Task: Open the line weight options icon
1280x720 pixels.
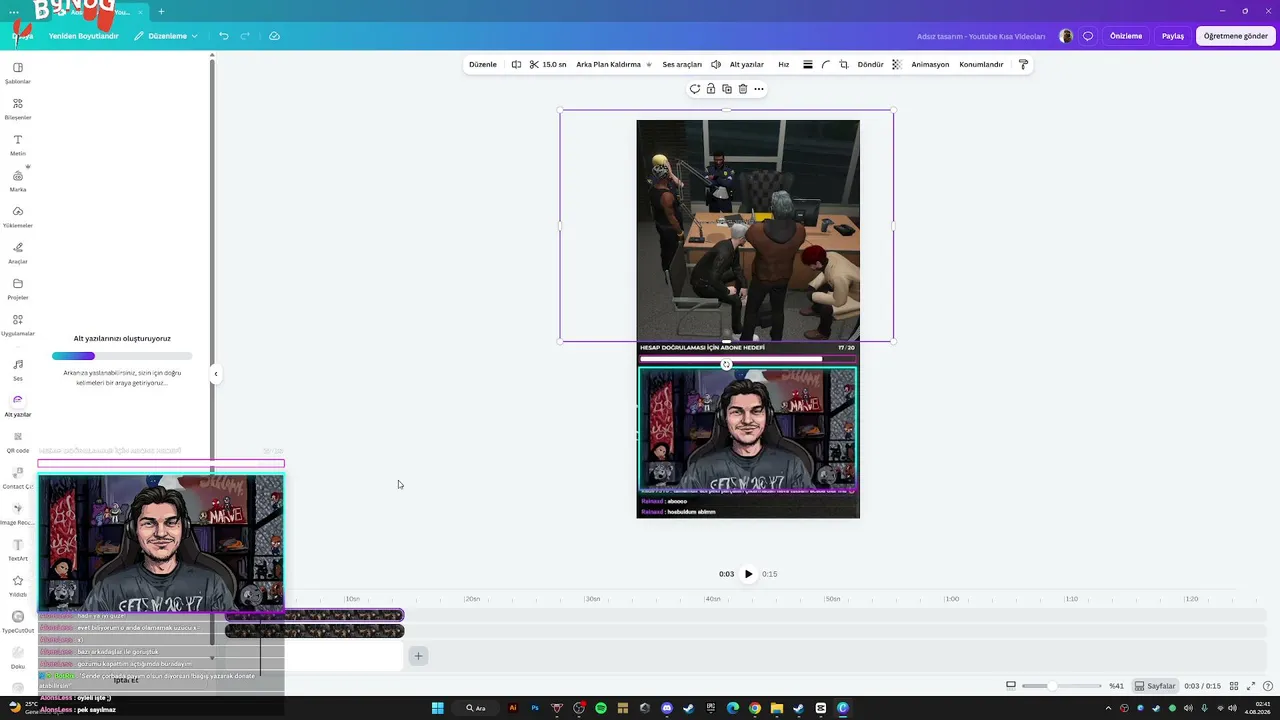Action: pyautogui.click(x=808, y=64)
